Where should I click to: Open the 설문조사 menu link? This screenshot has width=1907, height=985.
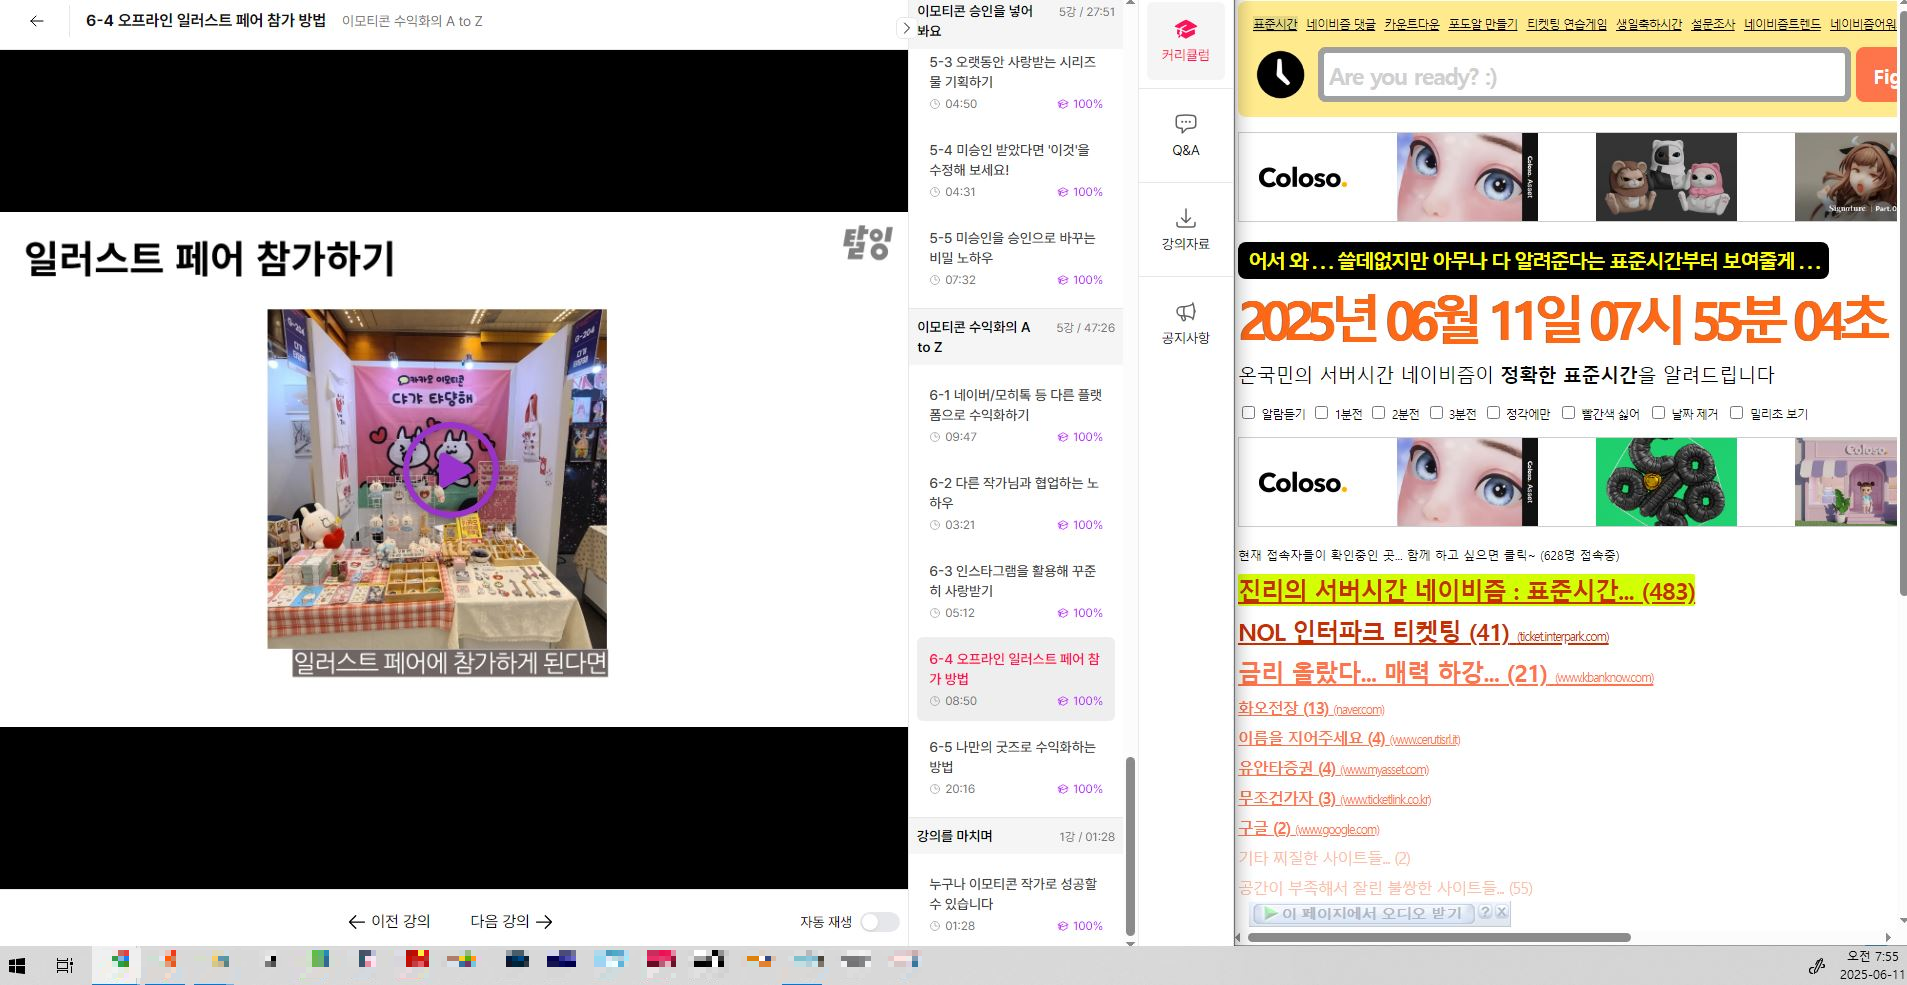[1713, 24]
